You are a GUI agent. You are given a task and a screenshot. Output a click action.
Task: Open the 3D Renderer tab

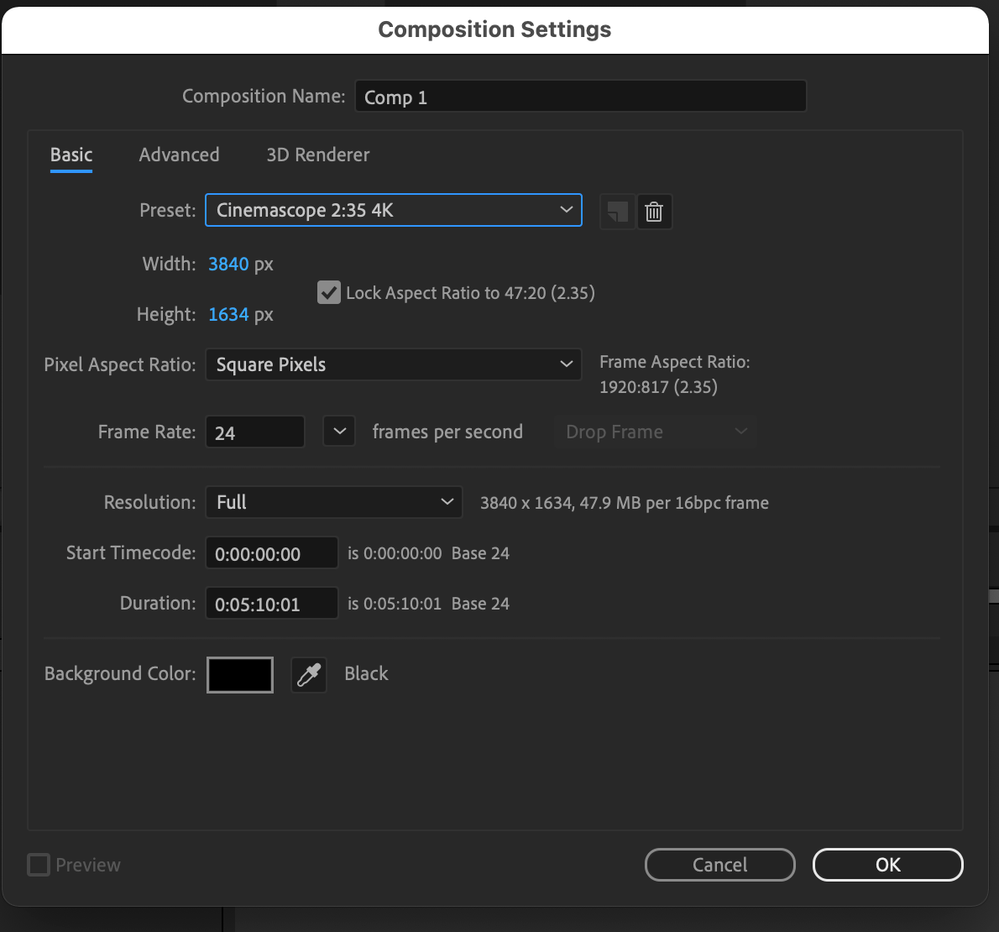click(x=318, y=155)
